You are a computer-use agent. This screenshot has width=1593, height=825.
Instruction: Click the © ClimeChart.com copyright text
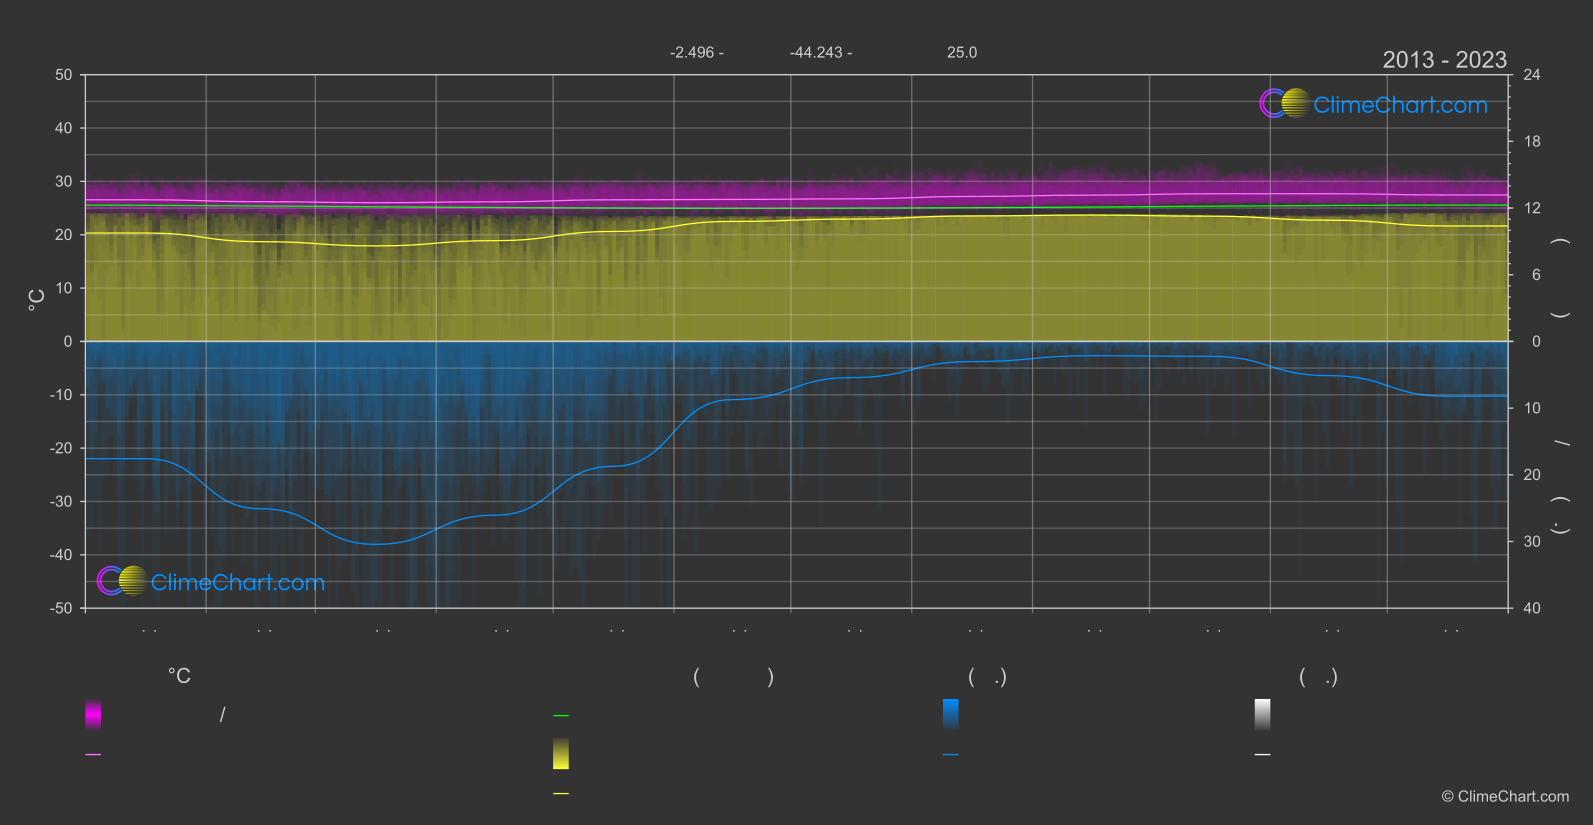1505,797
